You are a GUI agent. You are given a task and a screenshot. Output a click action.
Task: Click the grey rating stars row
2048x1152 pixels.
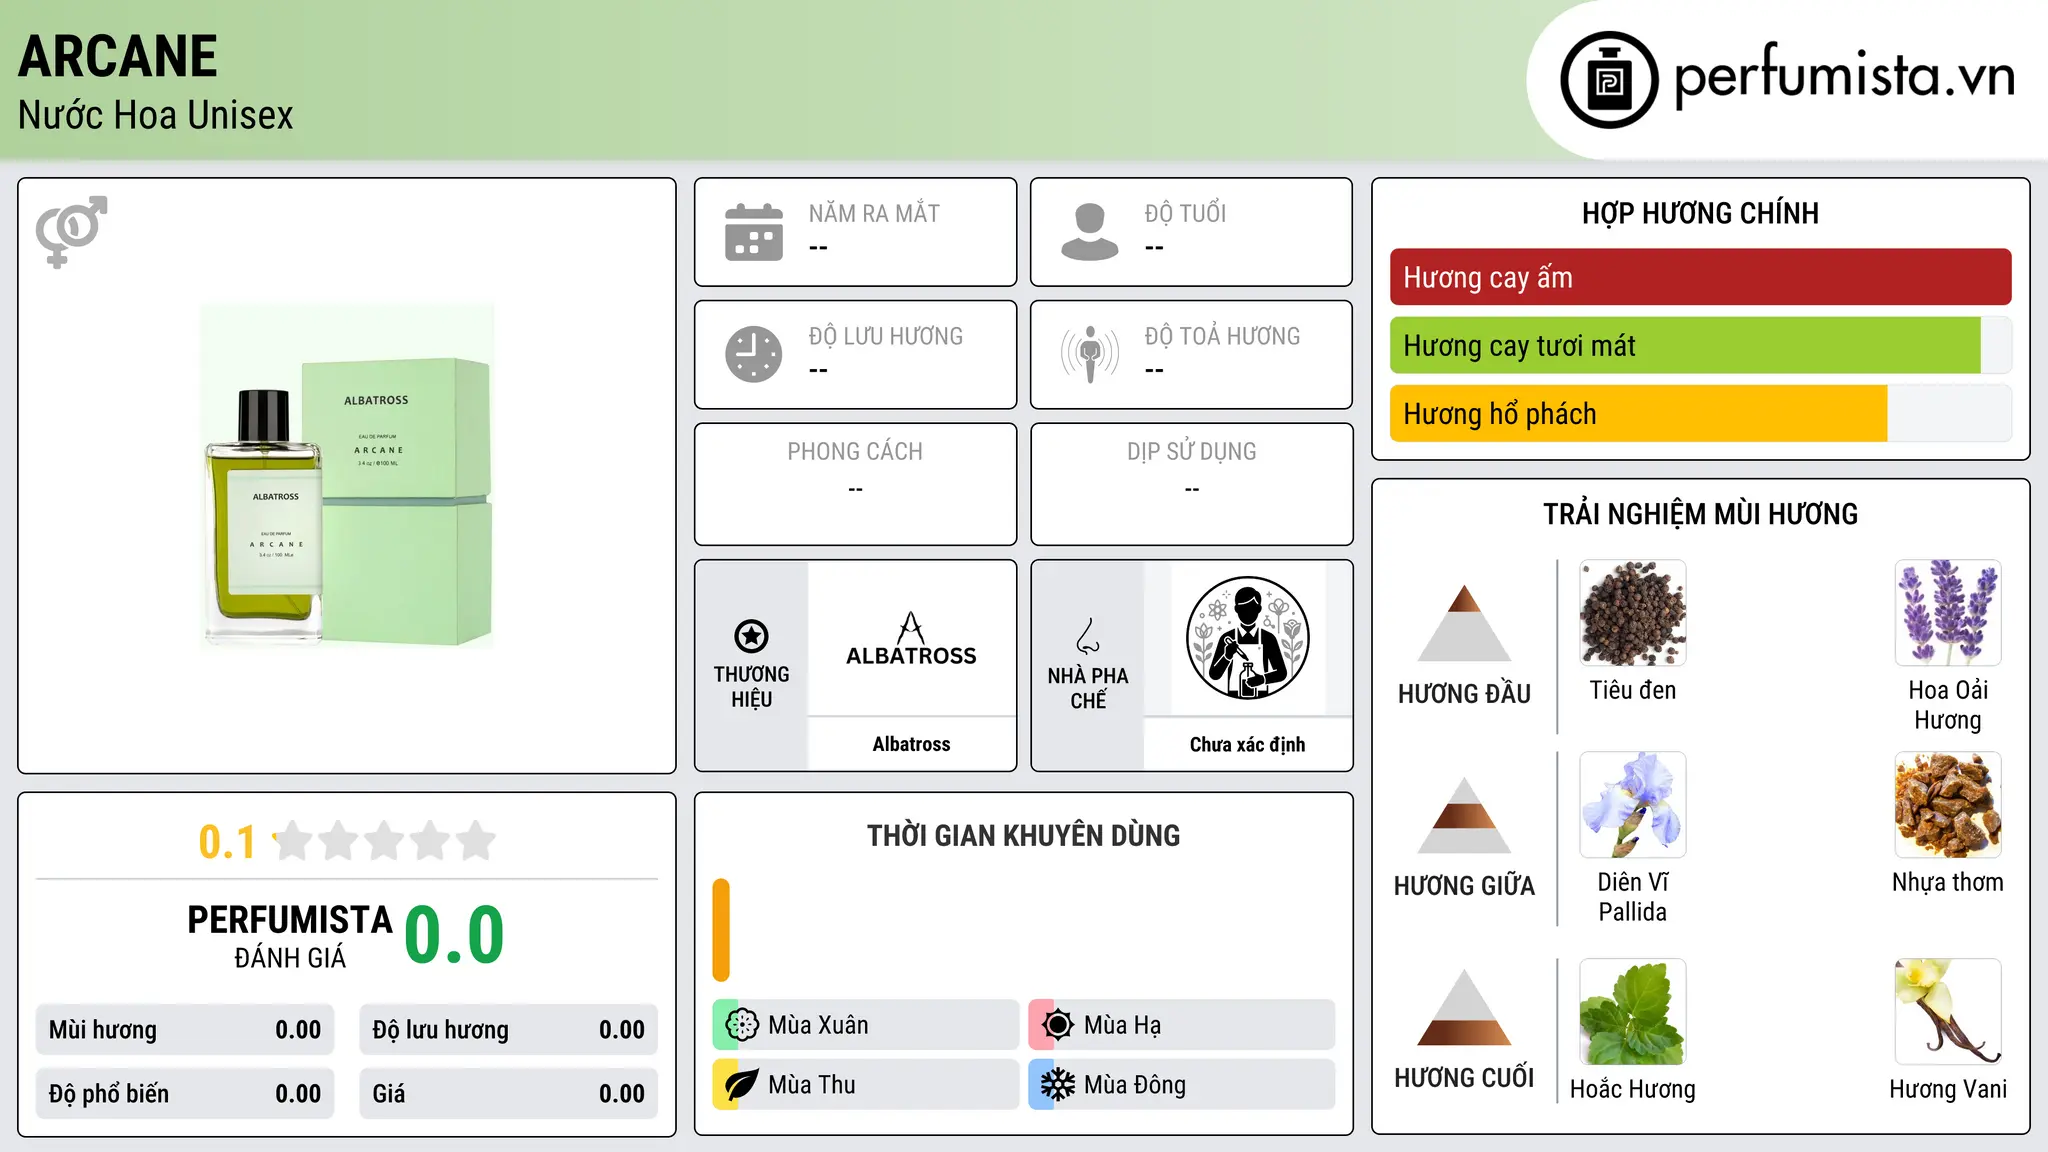(384, 841)
